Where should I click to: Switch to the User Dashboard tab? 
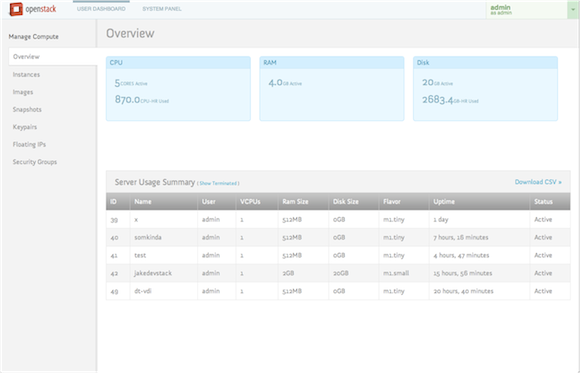click(101, 9)
